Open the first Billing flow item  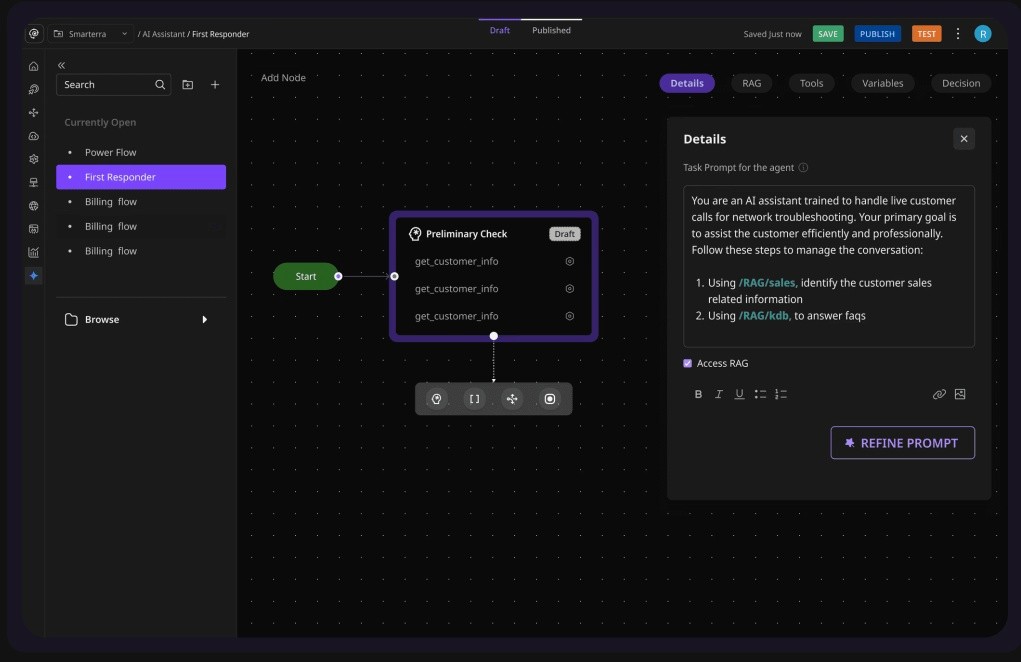[x=141, y=202]
